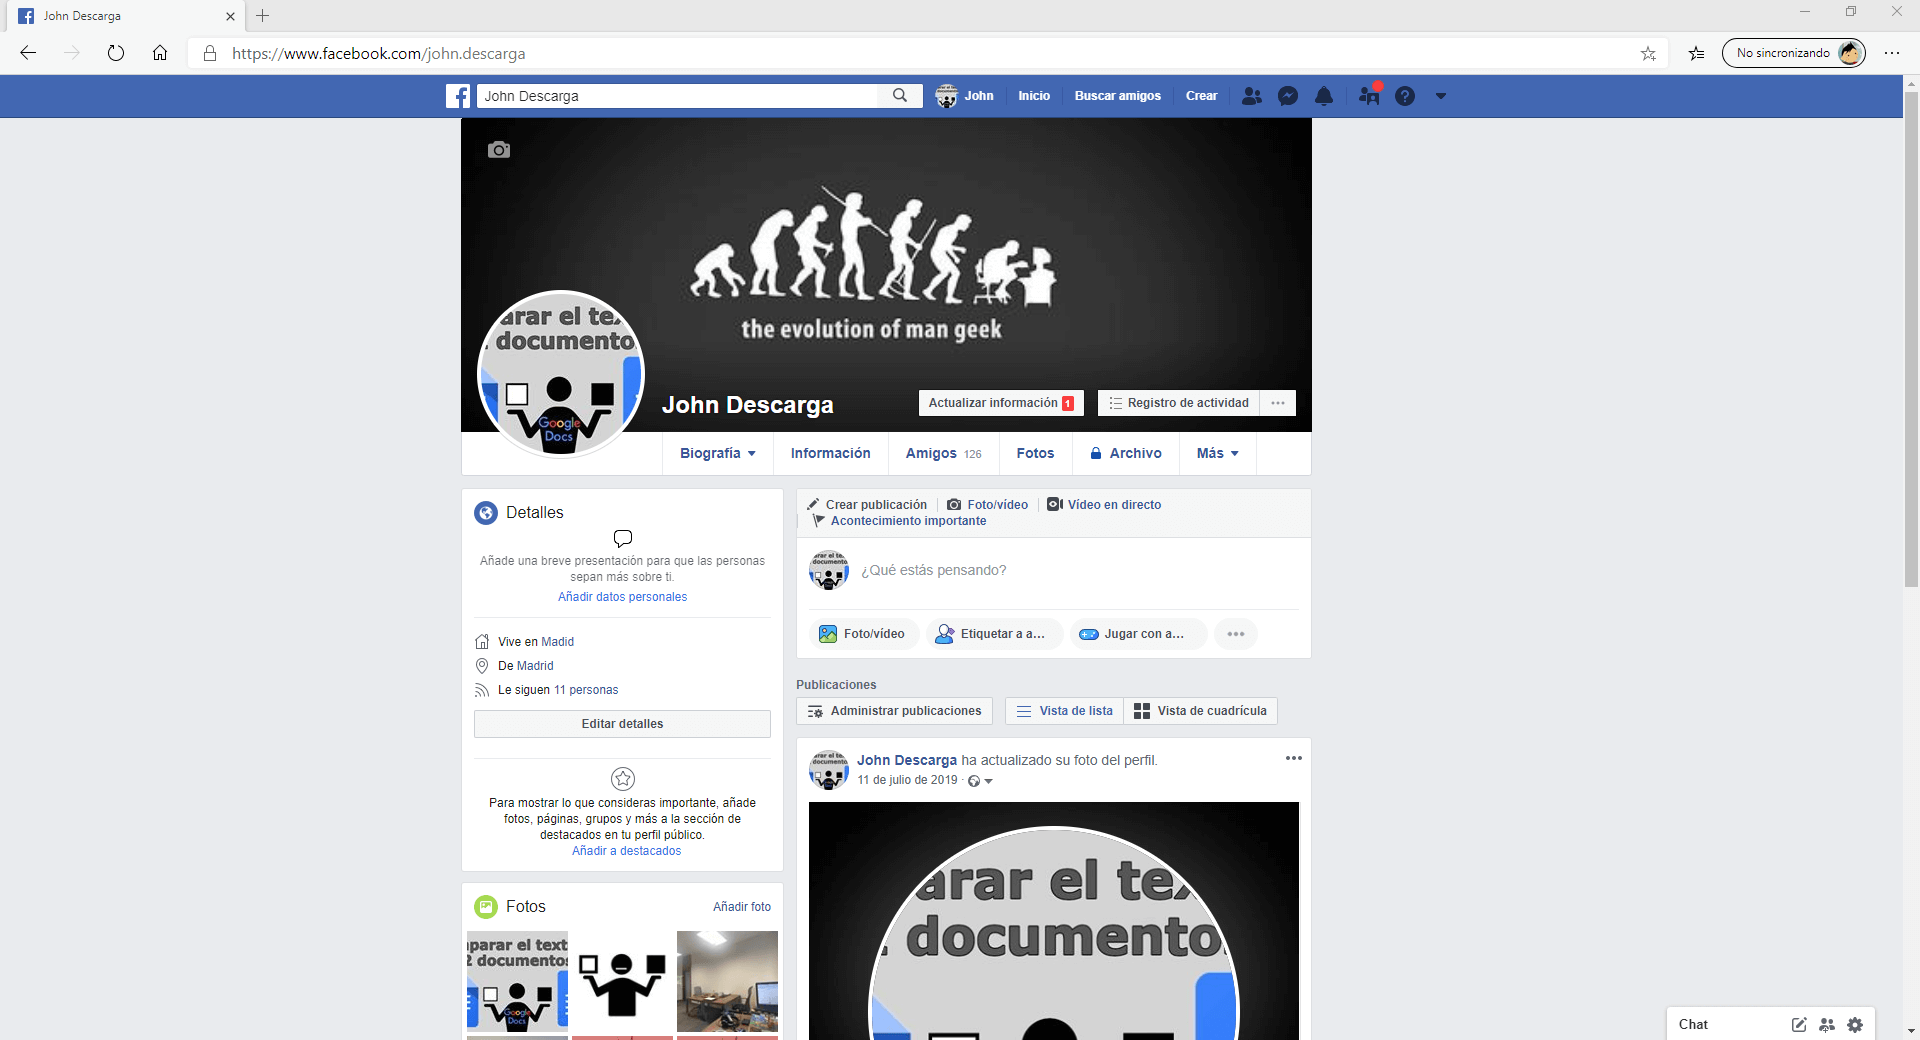Expand the post audience selector arrow
The width and height of the screenshot is (1920, 1040).
988,781
